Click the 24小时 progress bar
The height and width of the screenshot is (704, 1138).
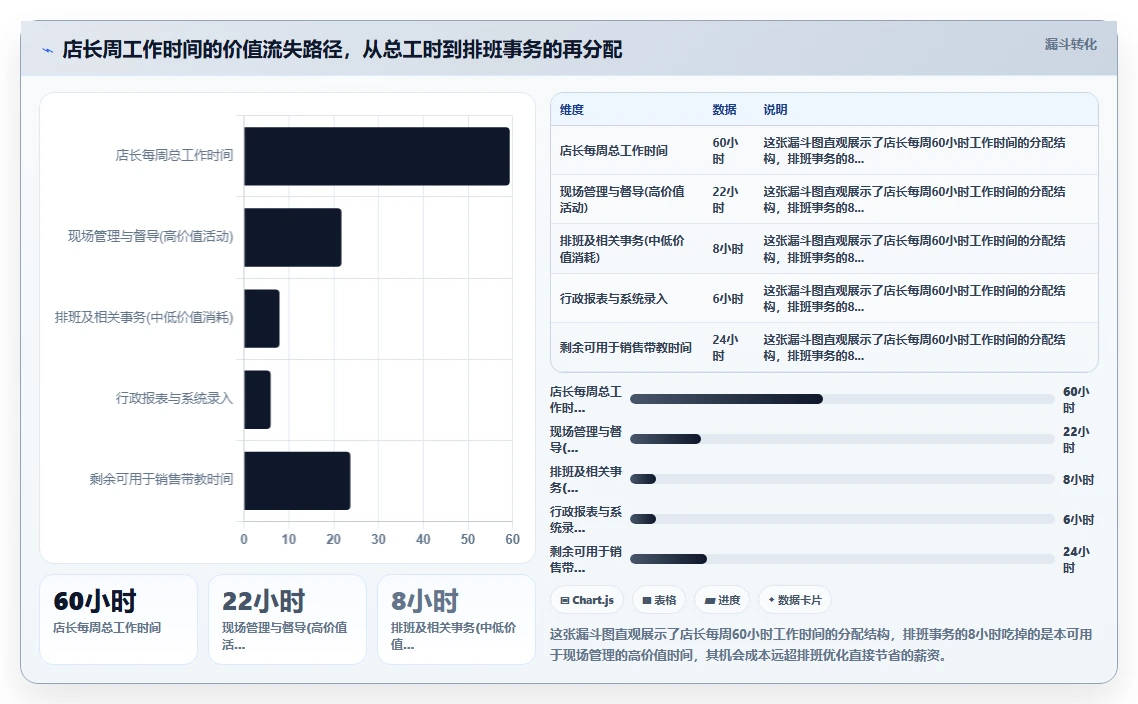click(842, 559)
